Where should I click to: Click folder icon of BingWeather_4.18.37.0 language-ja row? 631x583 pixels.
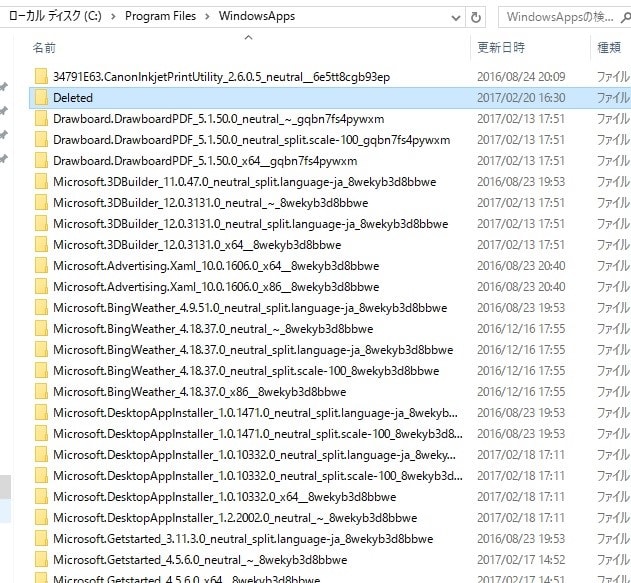41,350
